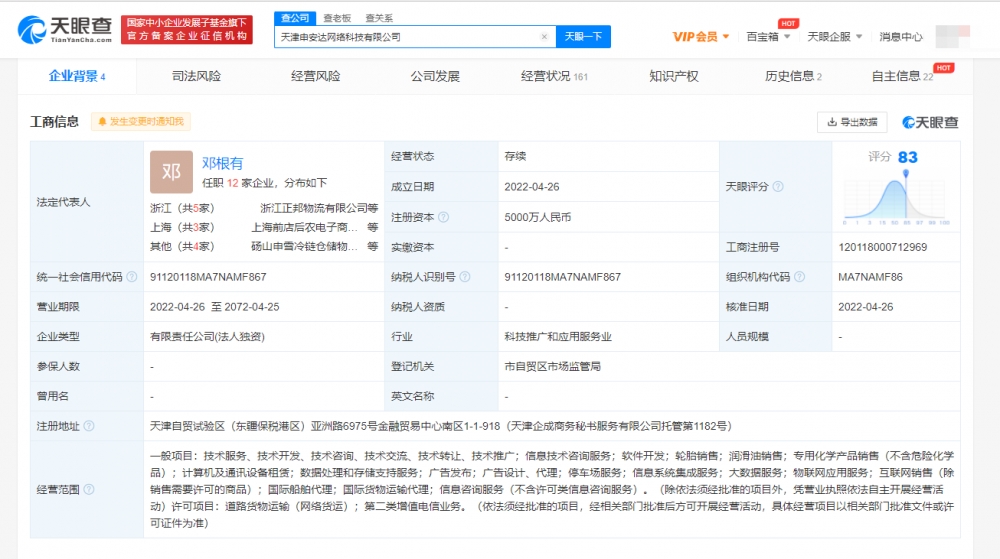Screen dimensions: 1000x559
Task: Open the 百宝箱 dropdown menu
Action: click(769, 37)
